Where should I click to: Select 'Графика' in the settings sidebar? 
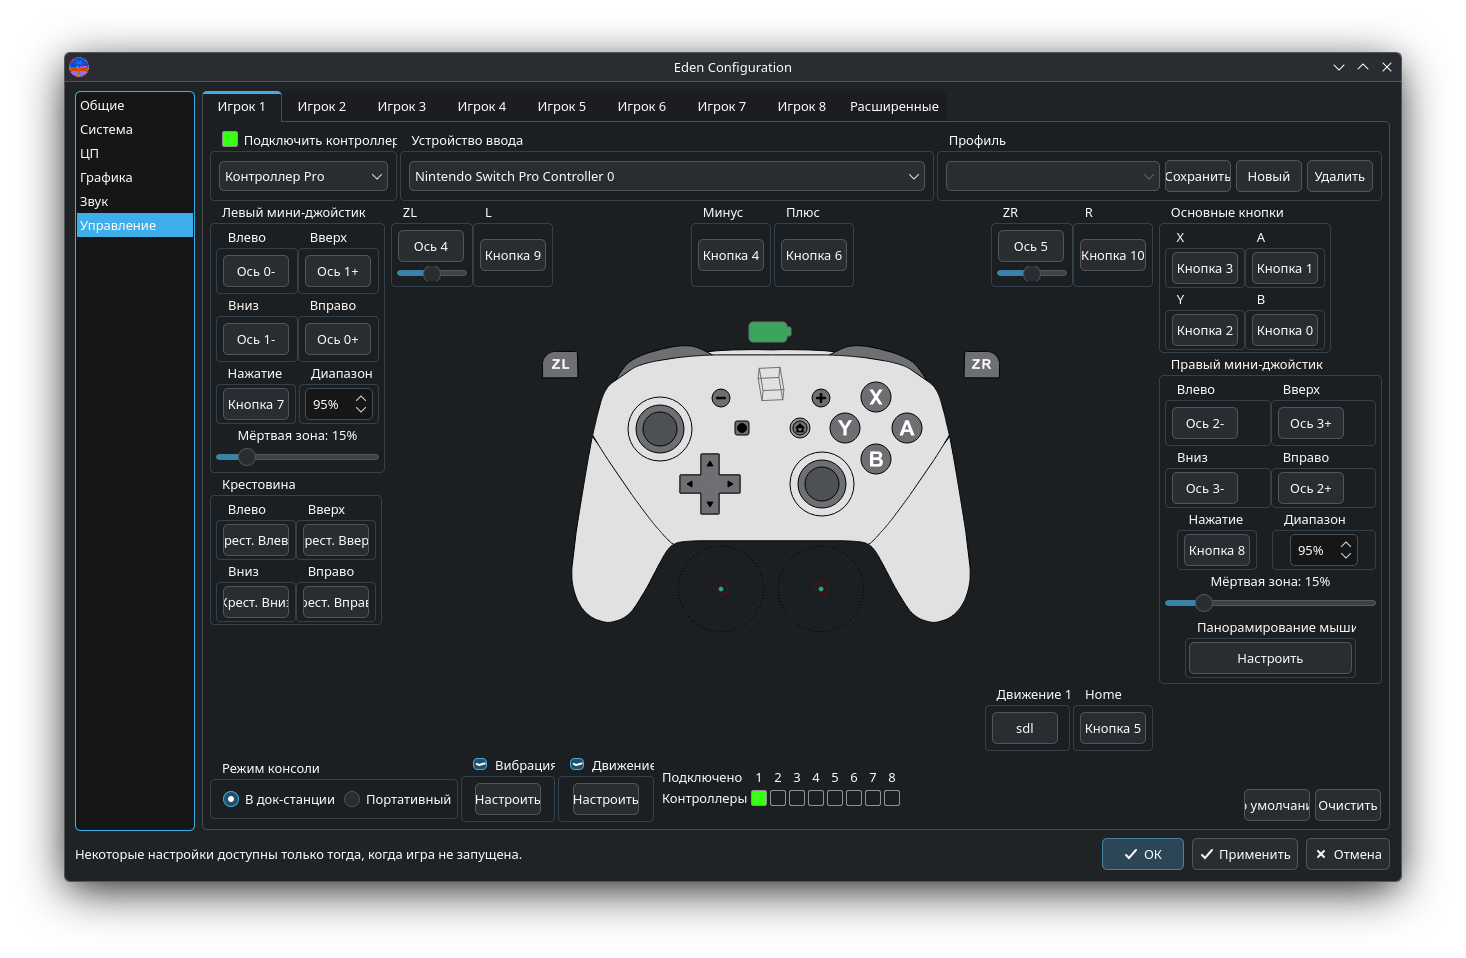pyautogui.click(x=134, y=177)
